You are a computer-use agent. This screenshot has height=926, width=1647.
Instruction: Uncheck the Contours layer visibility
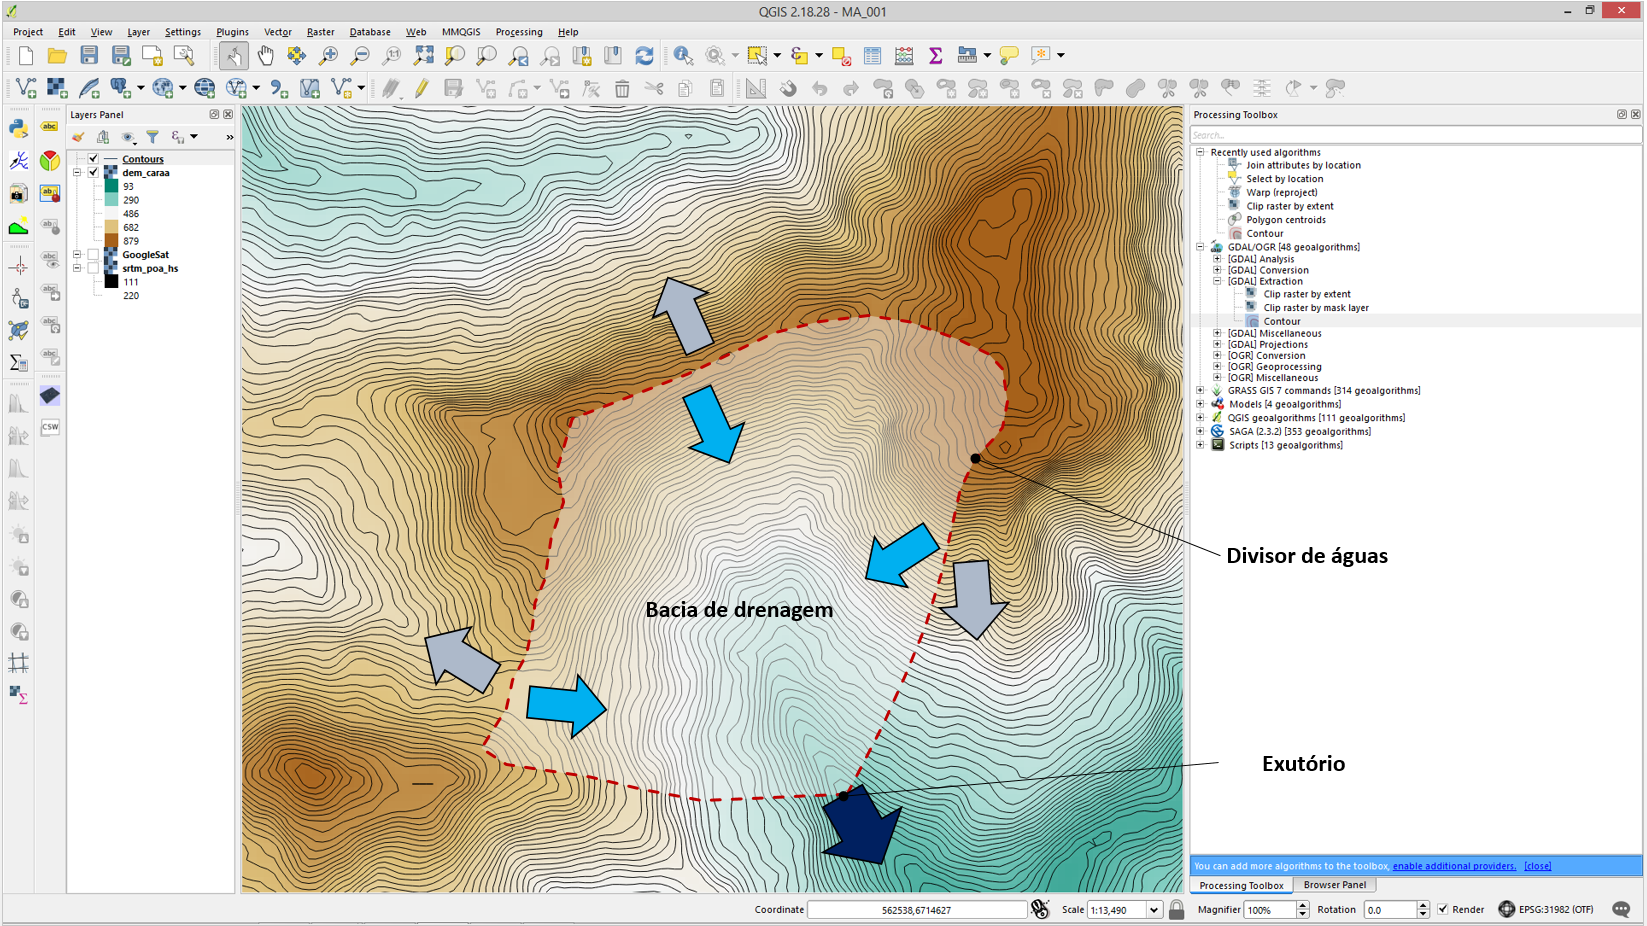[93, 159]
